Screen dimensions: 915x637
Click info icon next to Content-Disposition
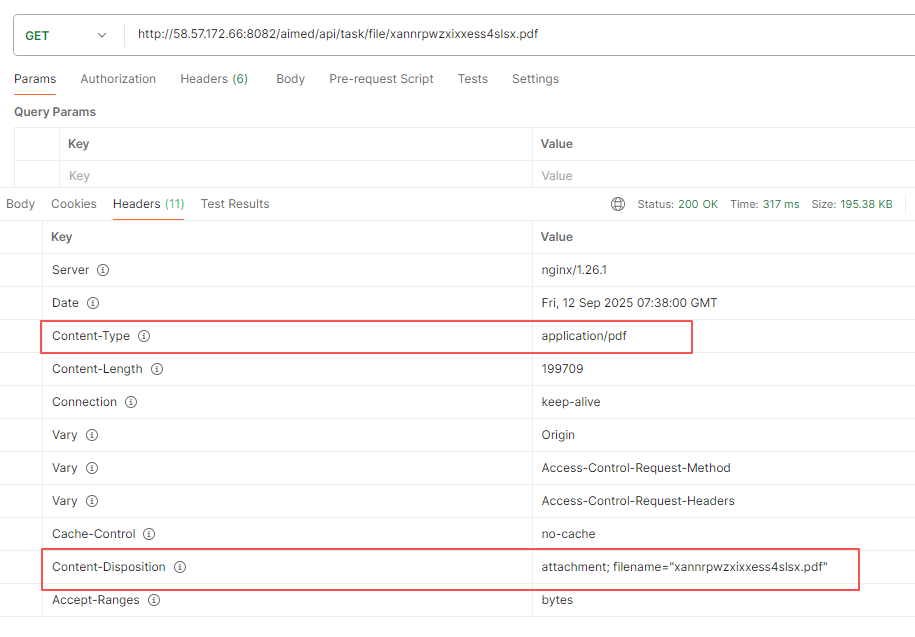point(180,567)
